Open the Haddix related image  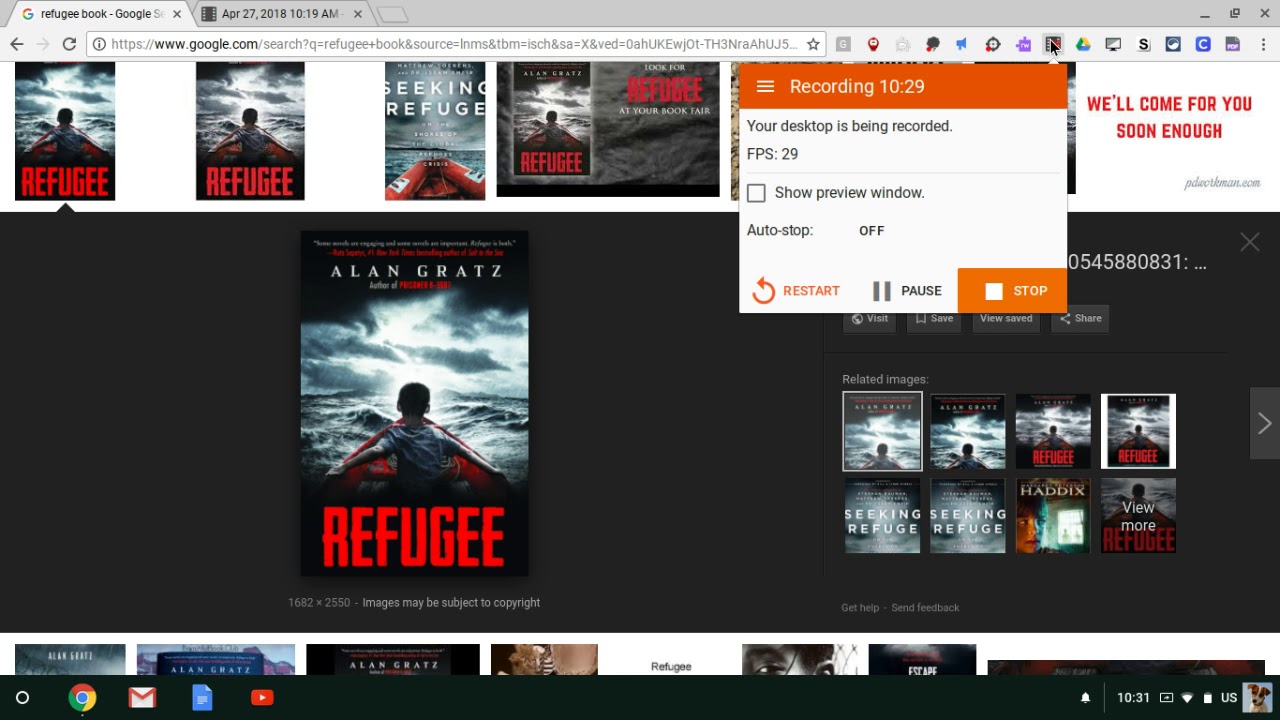point(1053,516)
